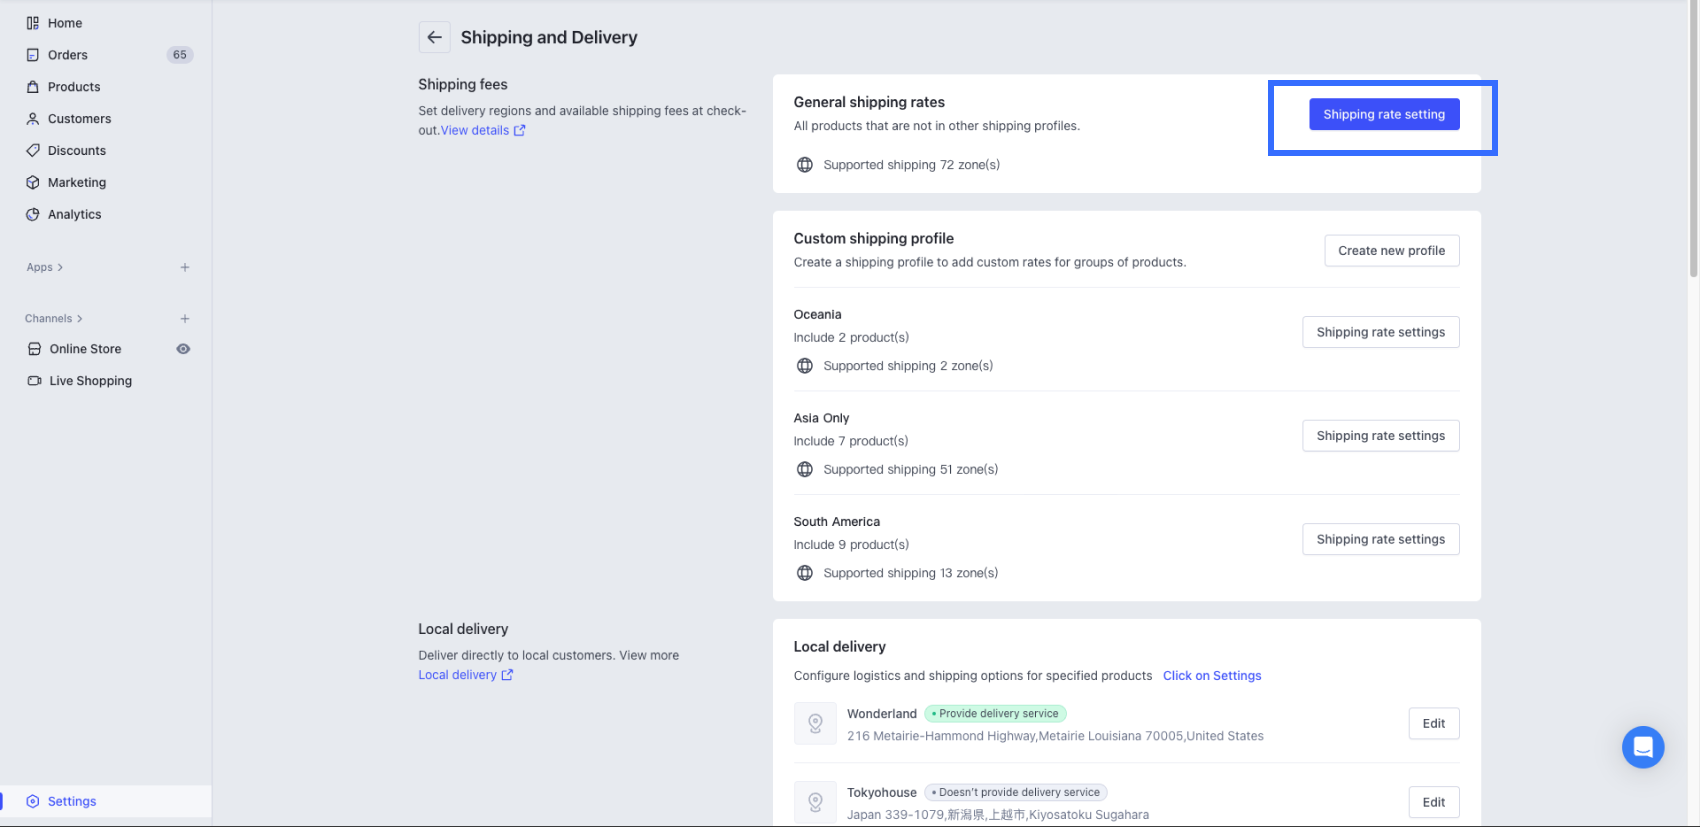Click the back arrow beside Shipping and Delivery
Viewport: 1700px width, 827px height.
coord(434,37)
